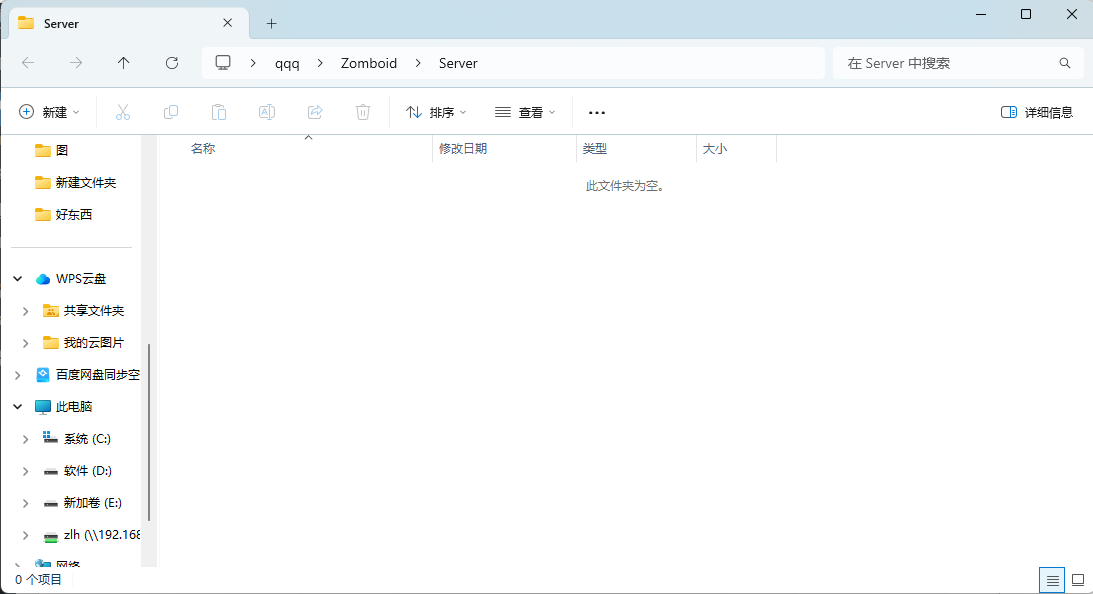Viewport: 1093px width, 594px height.
Task: Refresh the current folder view
Action: coord(172,63)
